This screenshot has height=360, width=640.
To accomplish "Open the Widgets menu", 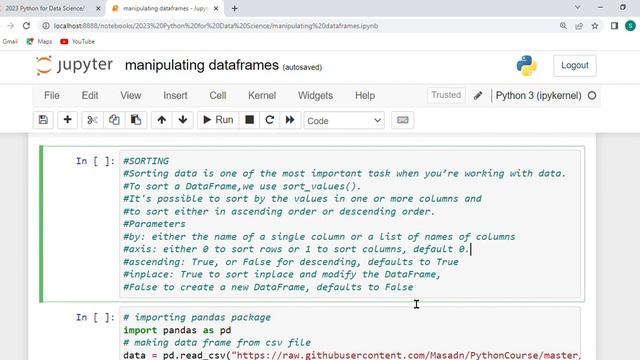I will coord(315,96).
